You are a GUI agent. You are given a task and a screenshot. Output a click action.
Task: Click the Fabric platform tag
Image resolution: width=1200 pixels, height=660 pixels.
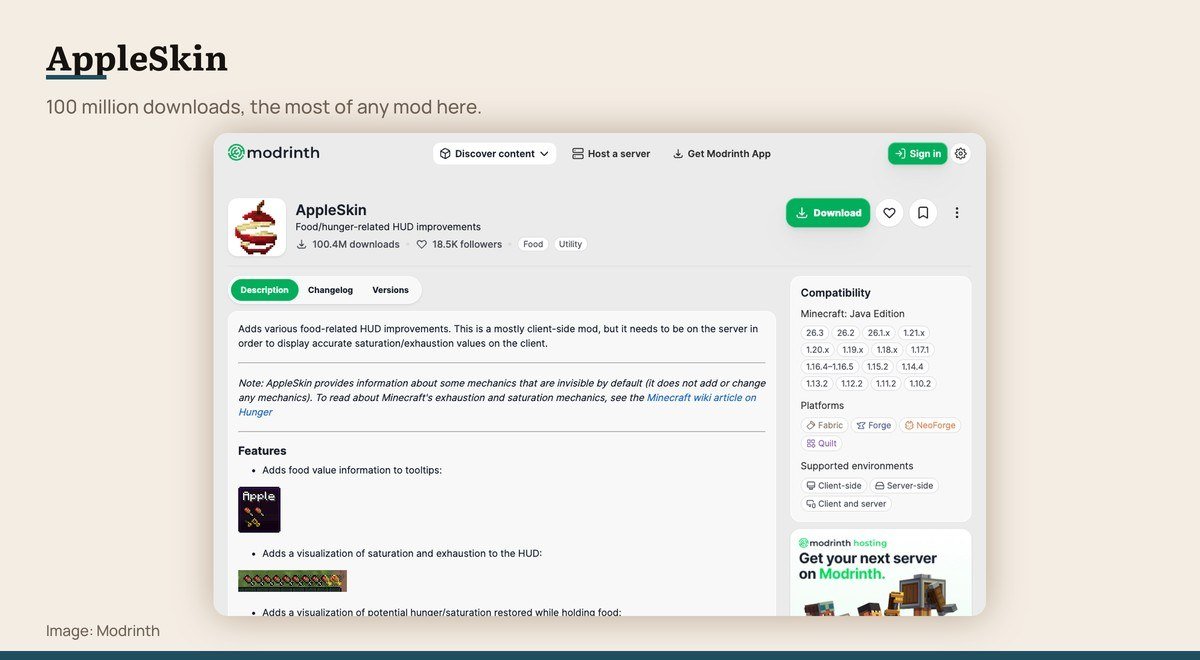pos(825,425)
